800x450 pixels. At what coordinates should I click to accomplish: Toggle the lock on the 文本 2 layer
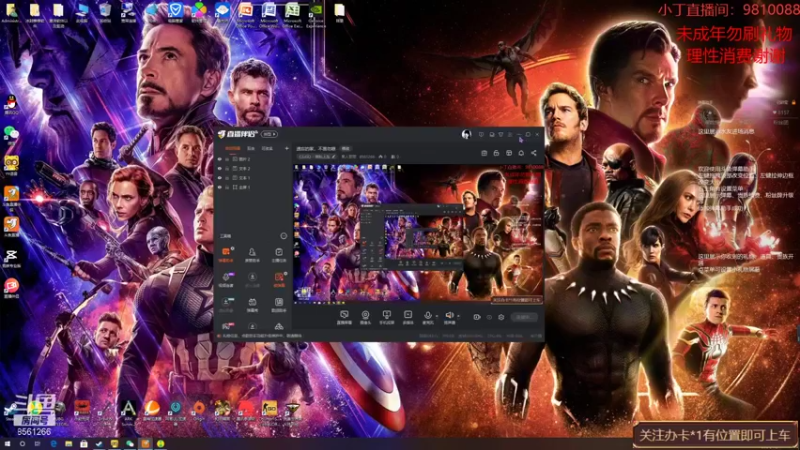pyautogui.click(x=227, y=168)
